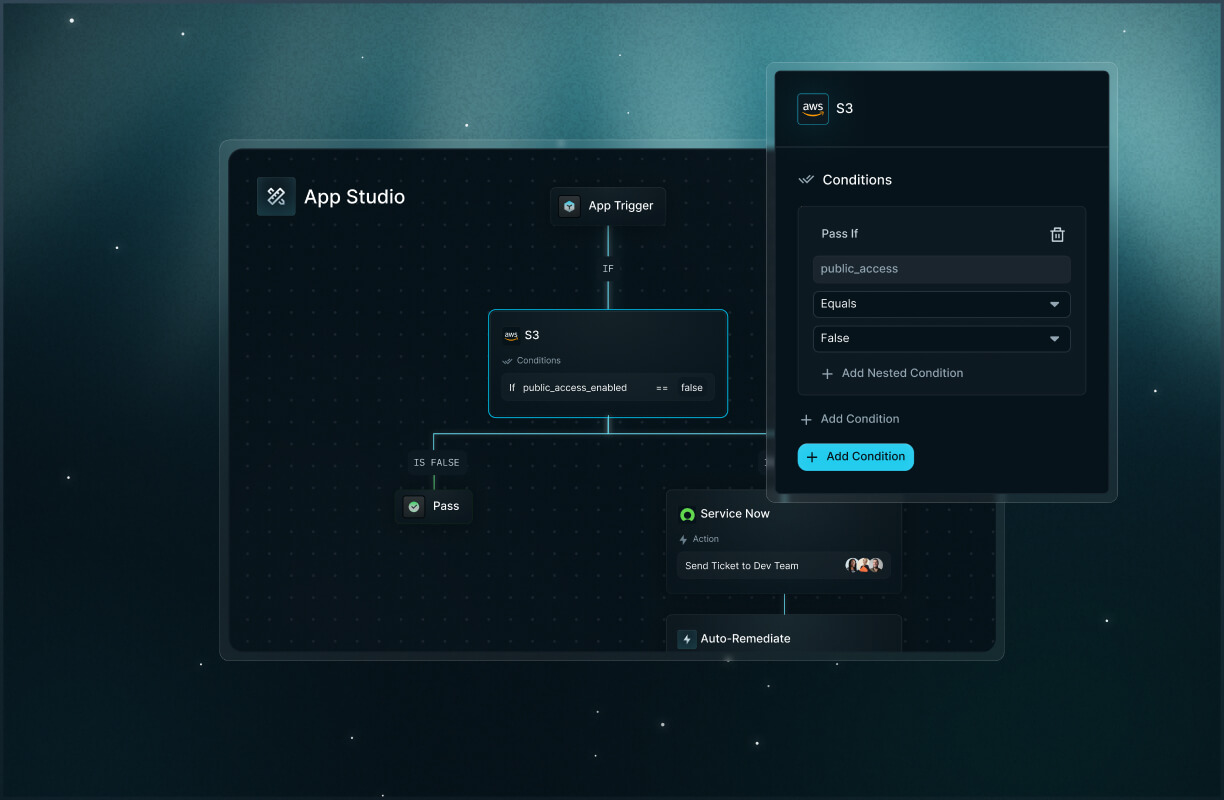Click the team avatars on Send Ticket action
Image resolution: width=1224 pixels, height=800 pixels.
(x=863, y=565)
